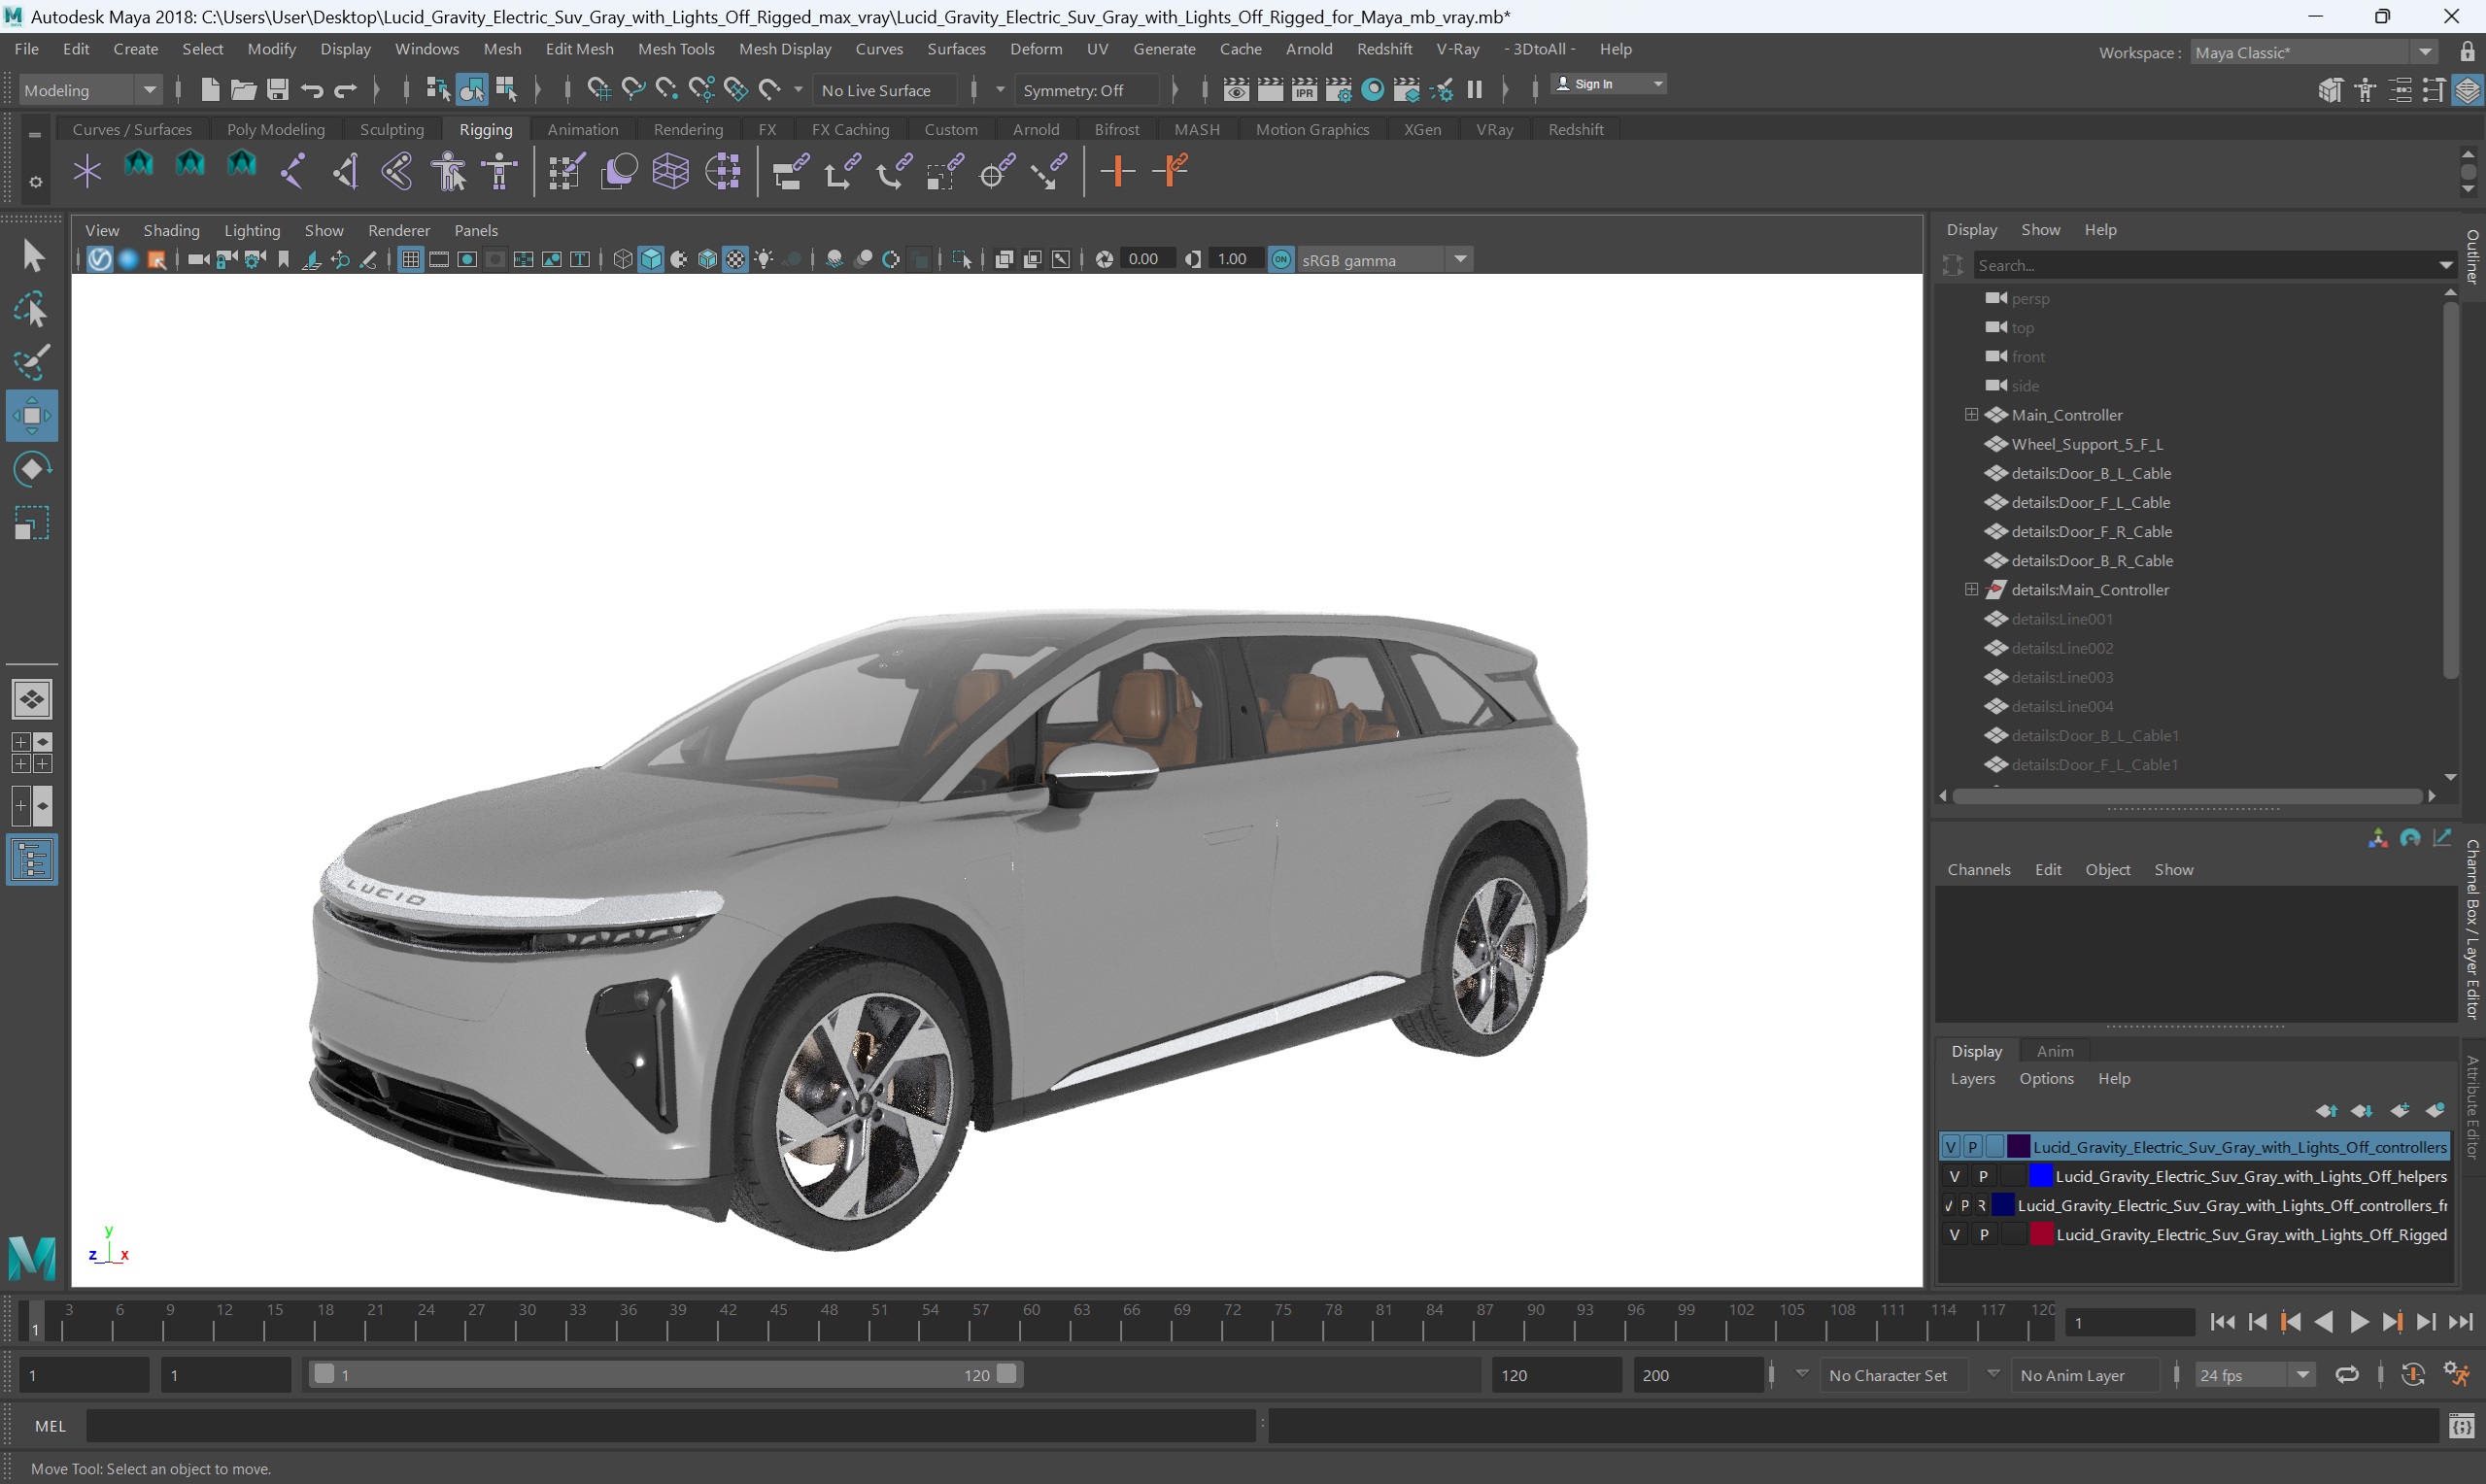The height and width of the screenshot is (1484, 2486).
Task: Open the Modeling menu set dropdown
Action: [x=90, y=90]
